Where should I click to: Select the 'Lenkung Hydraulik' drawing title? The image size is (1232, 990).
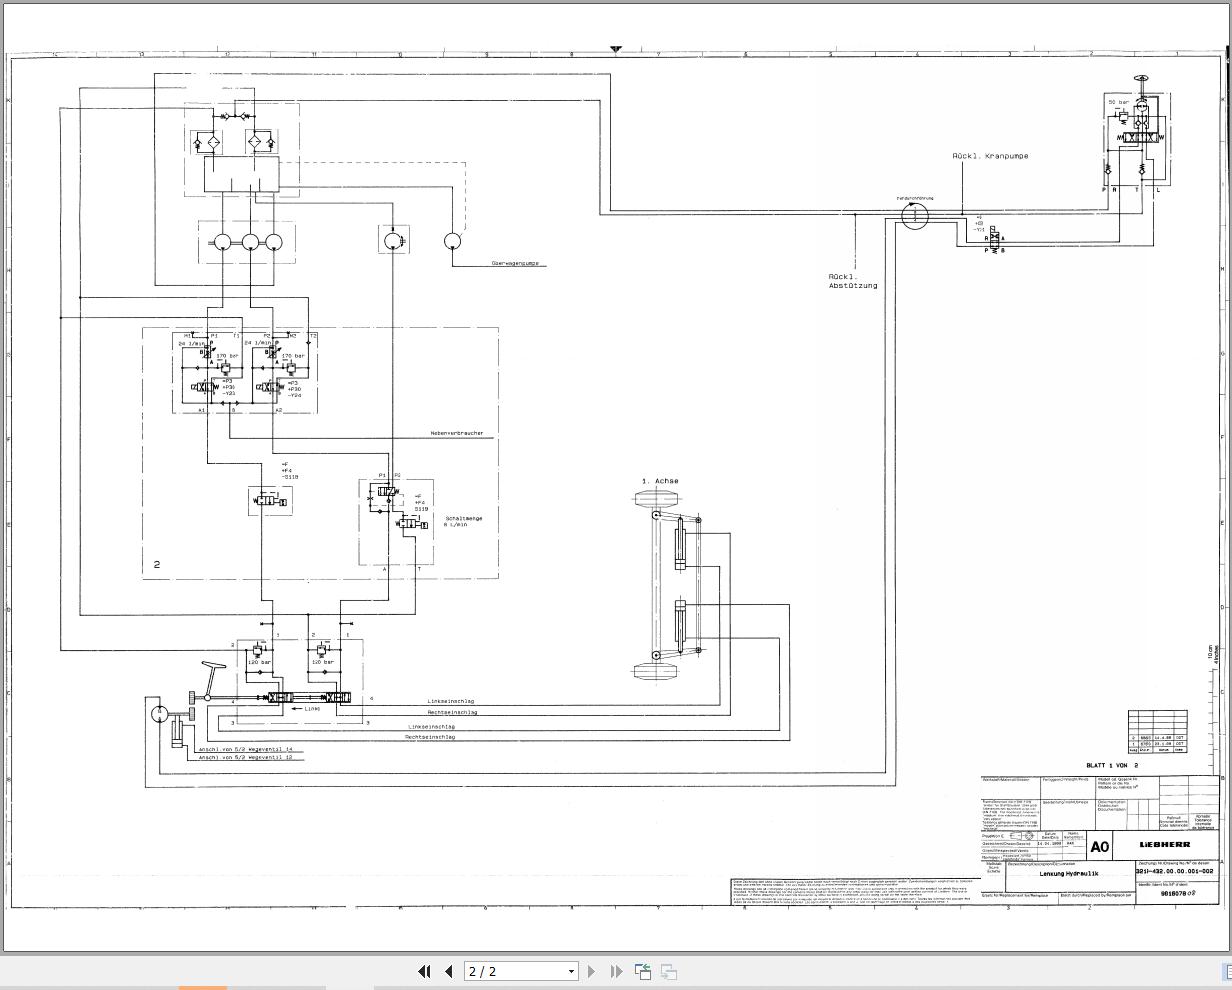click(1074, 874)
